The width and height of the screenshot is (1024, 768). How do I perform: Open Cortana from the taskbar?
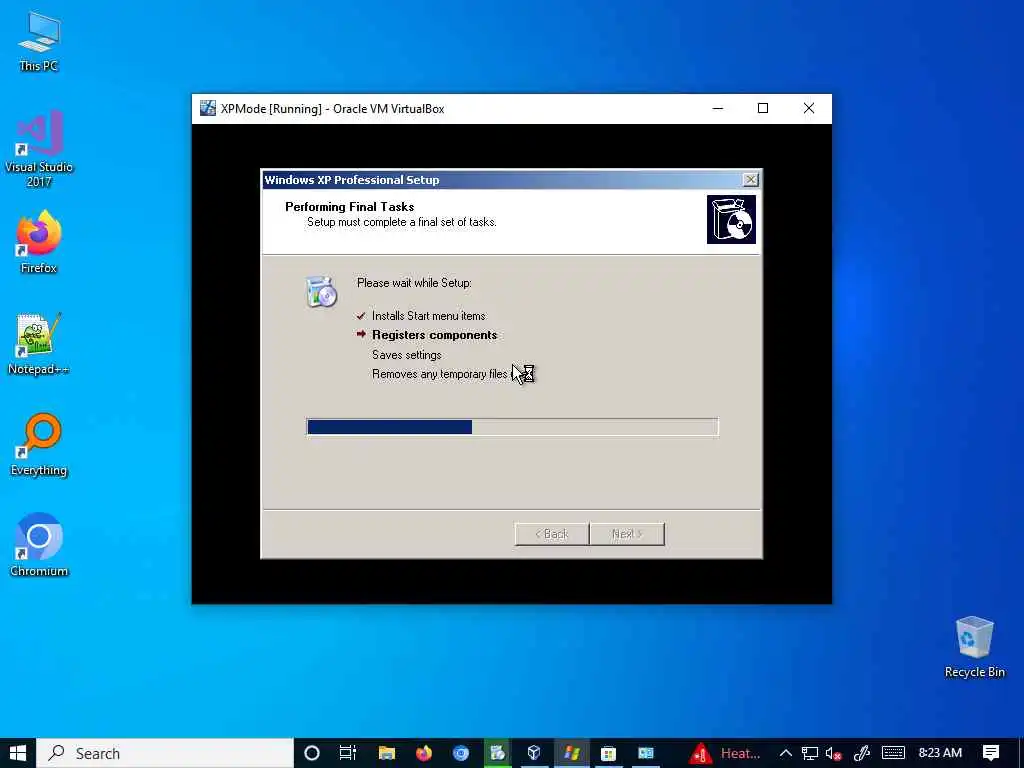(312, 753)
